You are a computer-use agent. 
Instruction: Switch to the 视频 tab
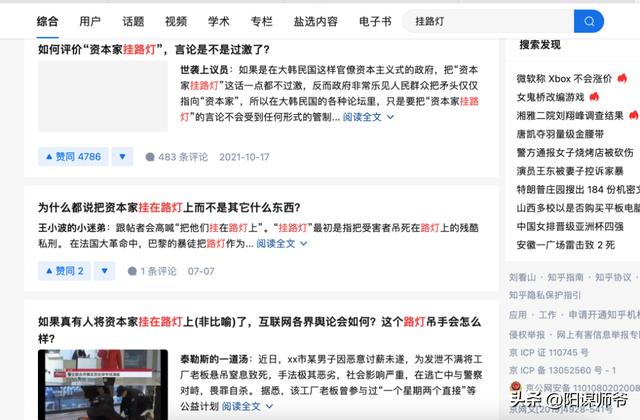176,21
